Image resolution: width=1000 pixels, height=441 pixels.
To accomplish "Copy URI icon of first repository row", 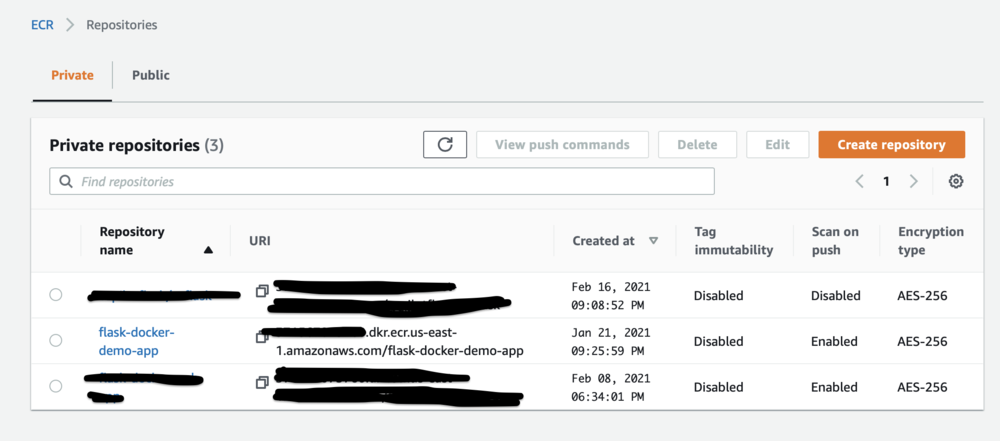I will [263, 290].
